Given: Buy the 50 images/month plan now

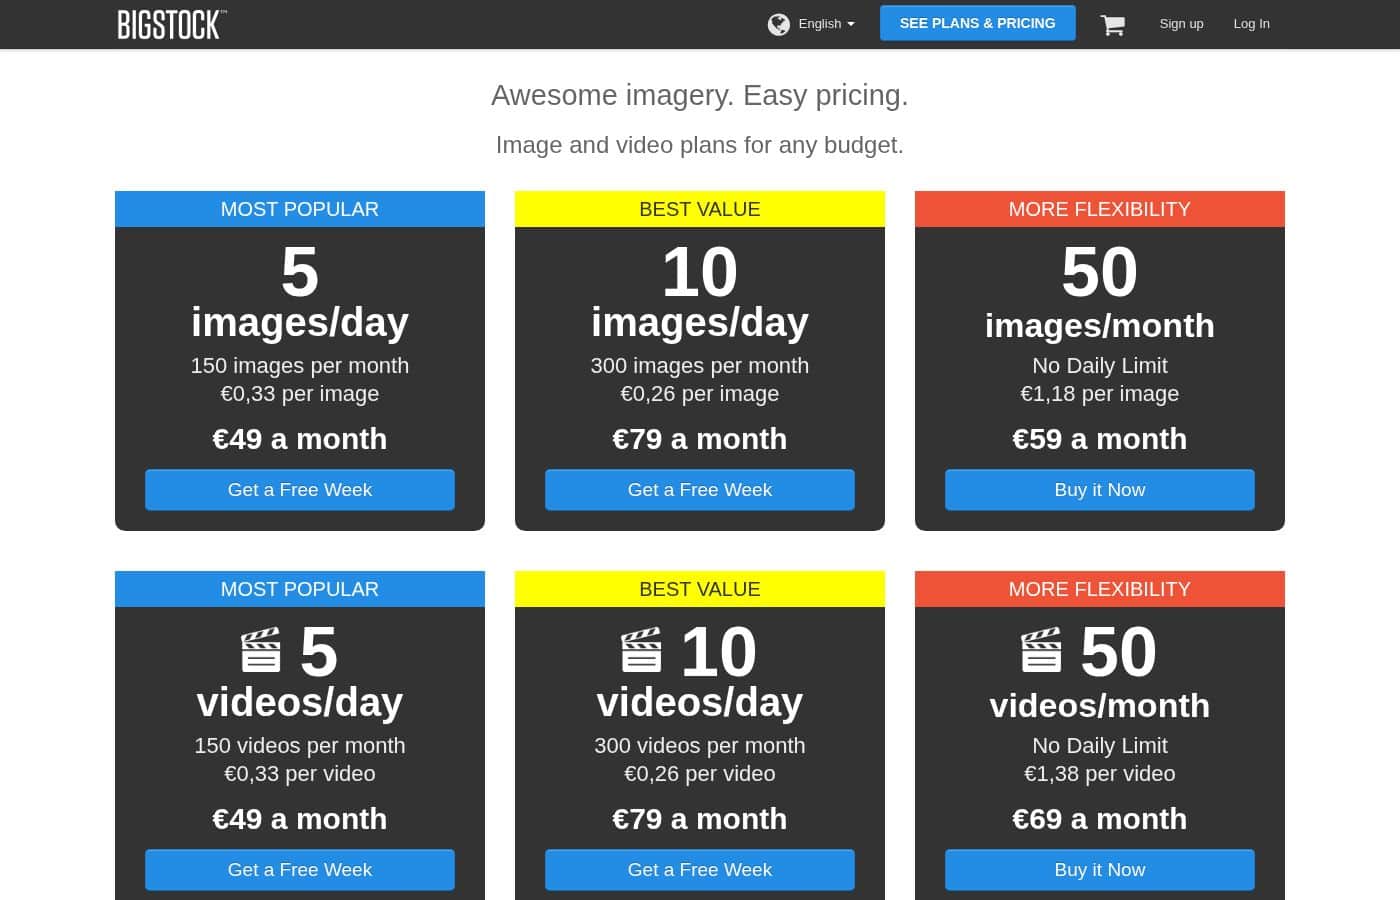Looking at the screenshot, I should tap(1100, 490).
